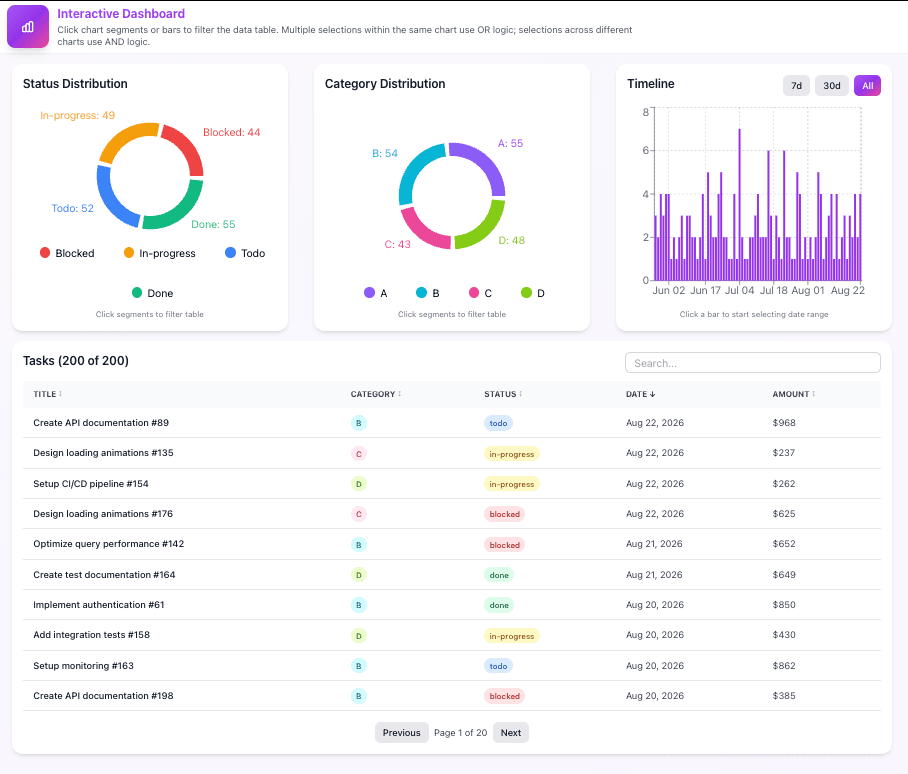Image resolution: width=908 pixels, height=774 pixels.
Task: Click legend dot for category D
Action: pos(526,293)
